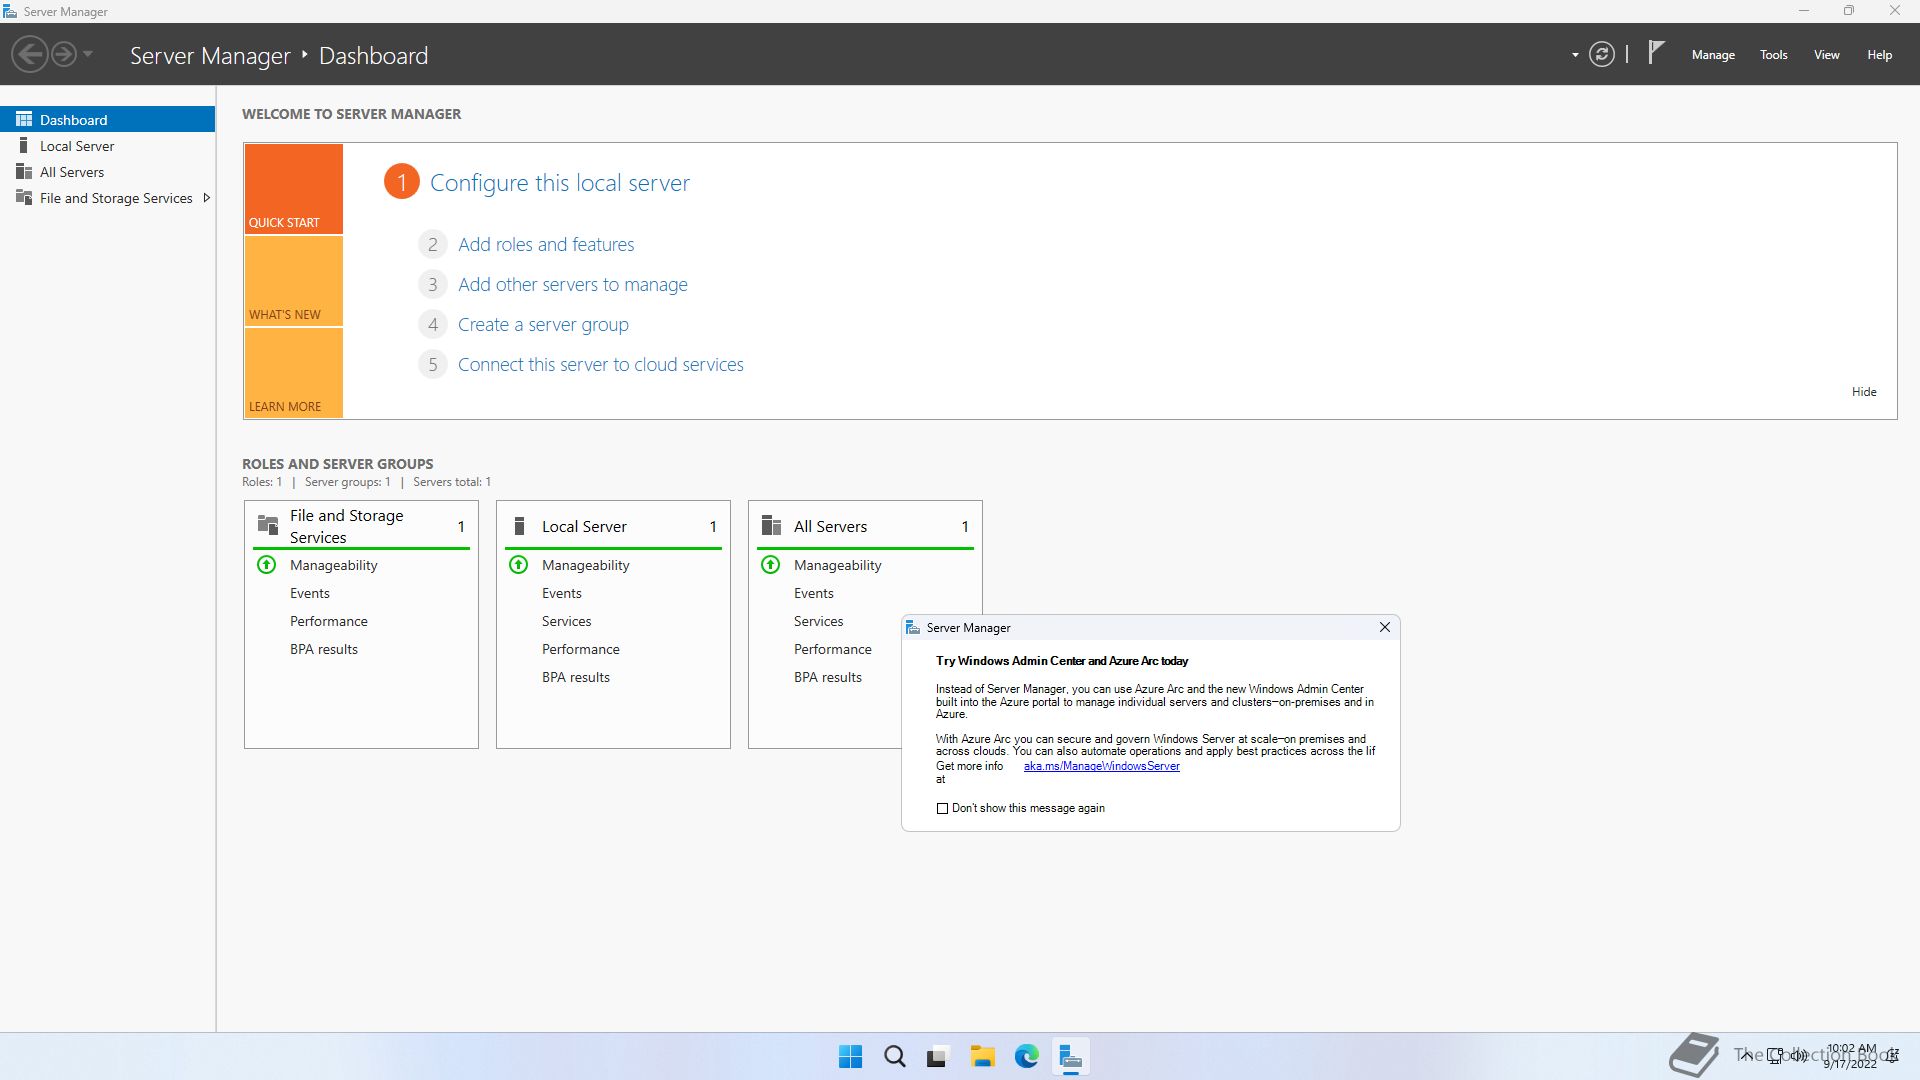Viewport: 1920px width, 1080px height.
Task: Click File and Storage Services sidebar icon
Action: [x=24, y=198]
